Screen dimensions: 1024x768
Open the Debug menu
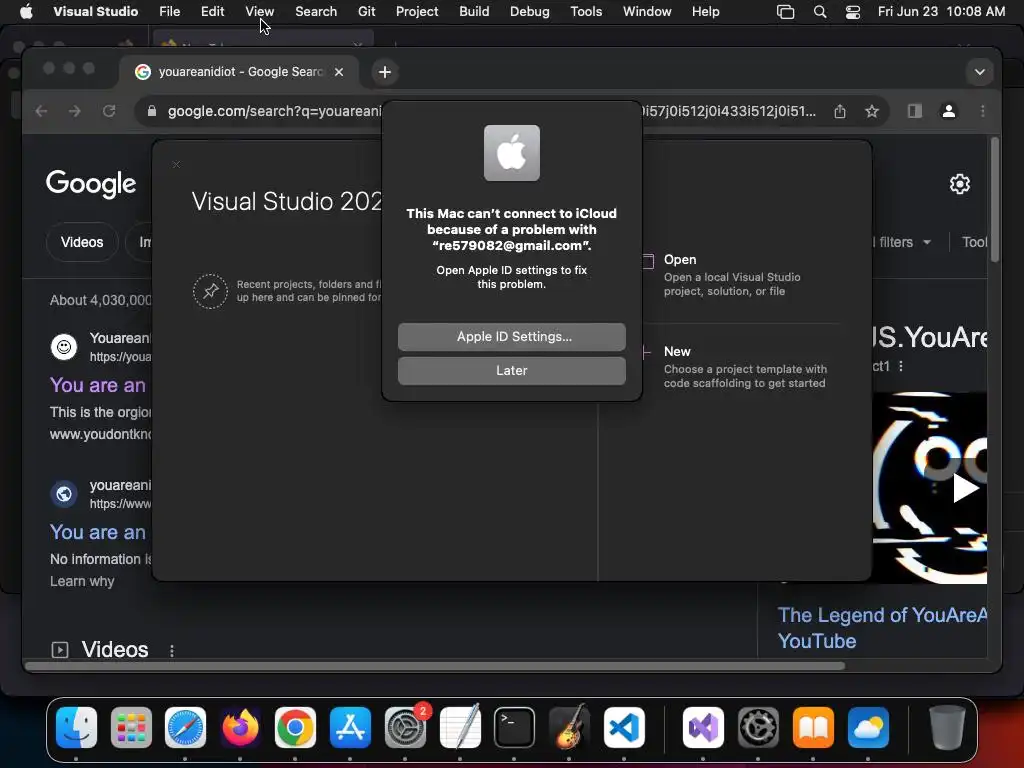tap(530, 11)
